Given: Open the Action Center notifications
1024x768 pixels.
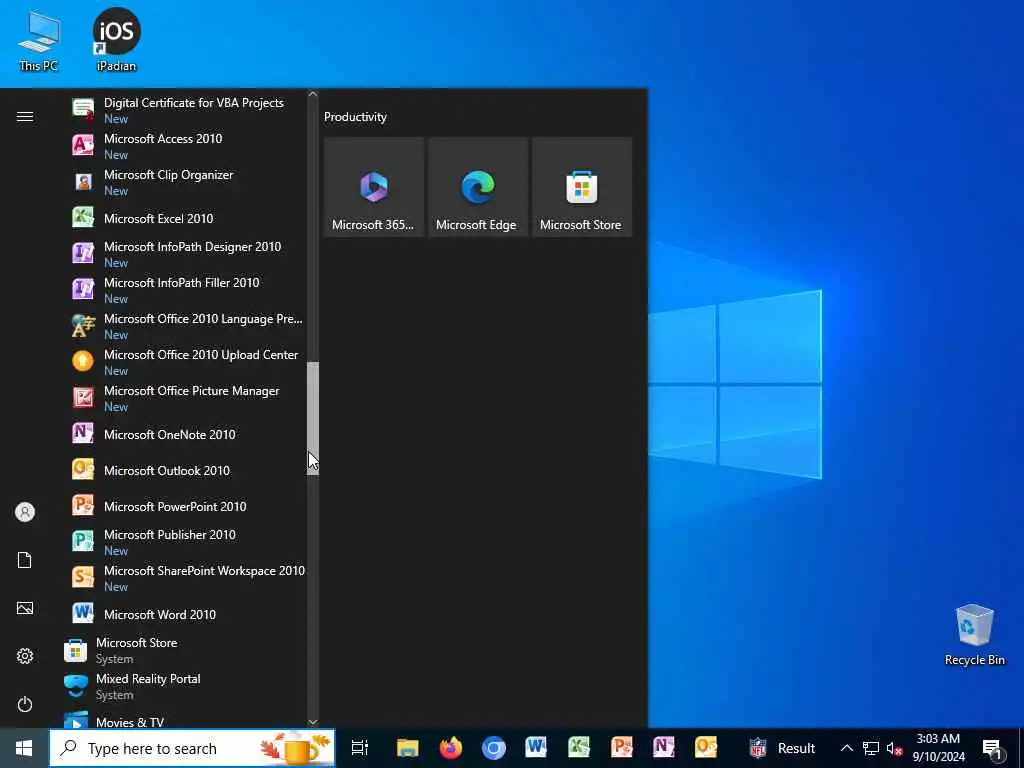Looking at the screenshot, I should (x=992, y=748).
